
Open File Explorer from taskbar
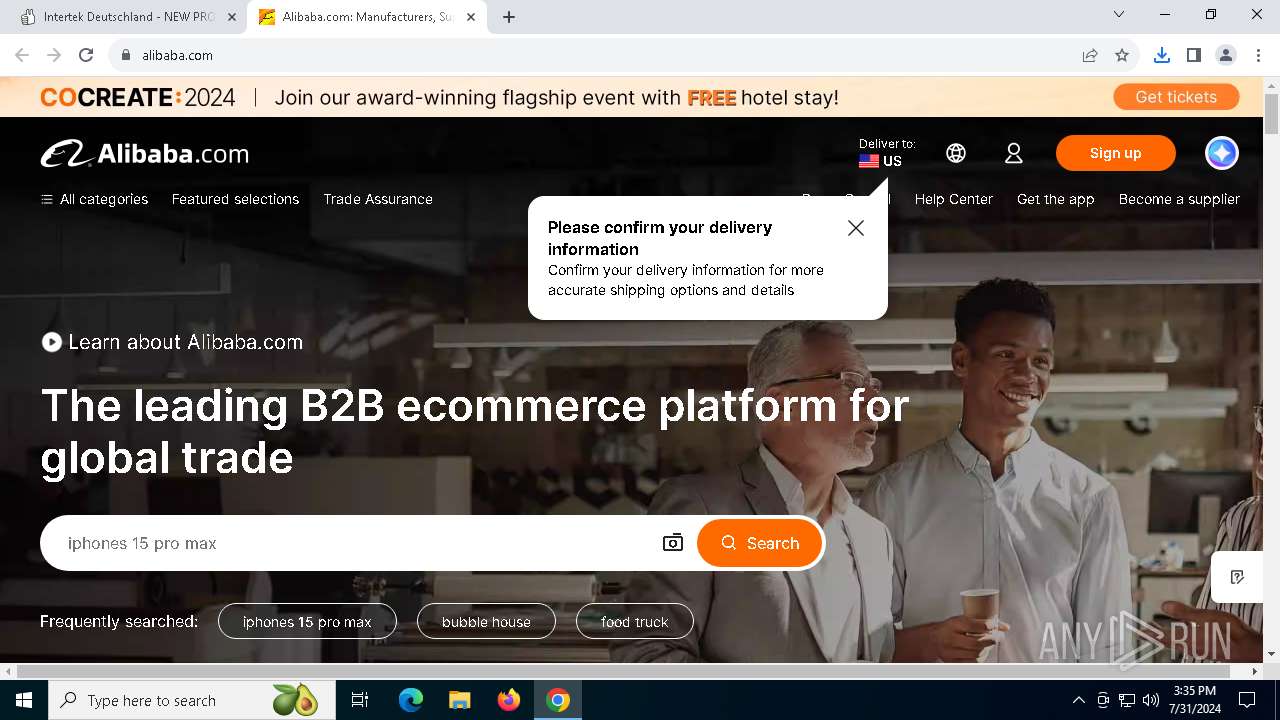tap(459, 700)
